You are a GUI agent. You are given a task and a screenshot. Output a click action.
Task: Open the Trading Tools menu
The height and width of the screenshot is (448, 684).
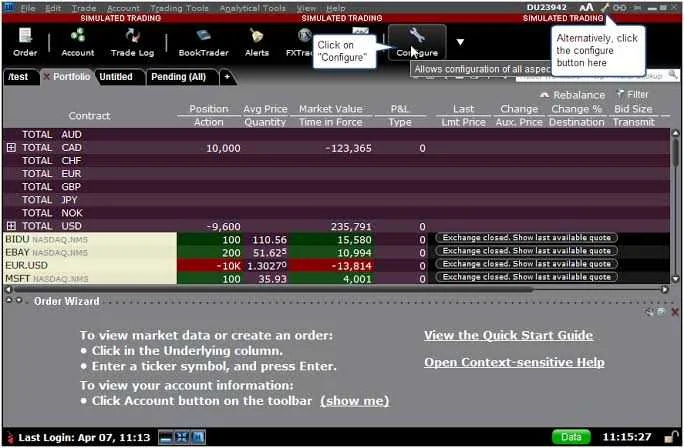pos(179,8)
